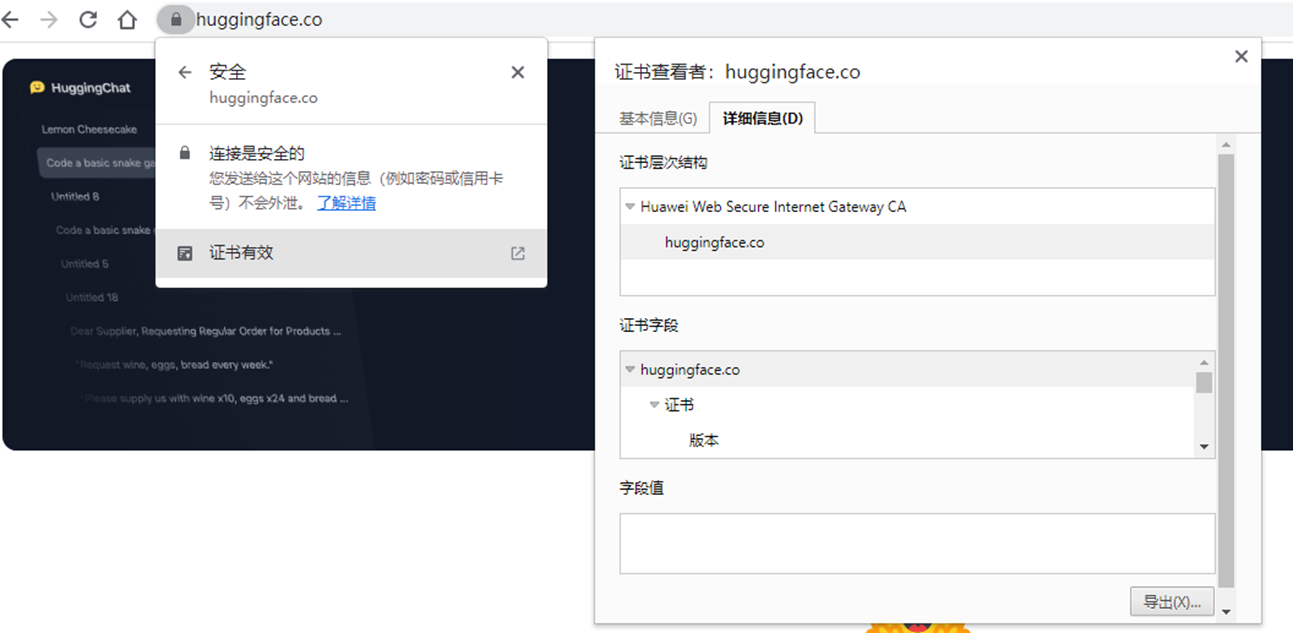Click the HuggingChat logo

click(x=80, y=88)
